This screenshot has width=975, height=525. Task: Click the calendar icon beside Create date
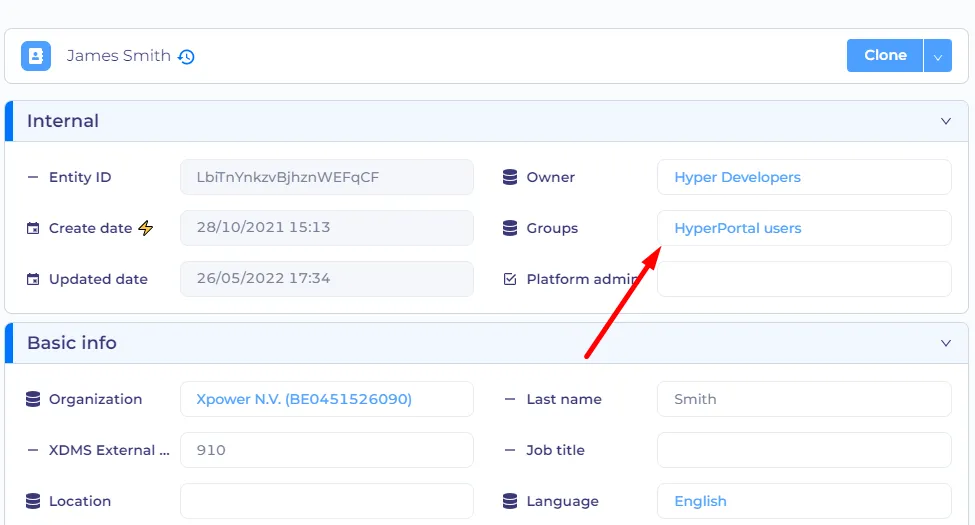click(x=33, y=228)
